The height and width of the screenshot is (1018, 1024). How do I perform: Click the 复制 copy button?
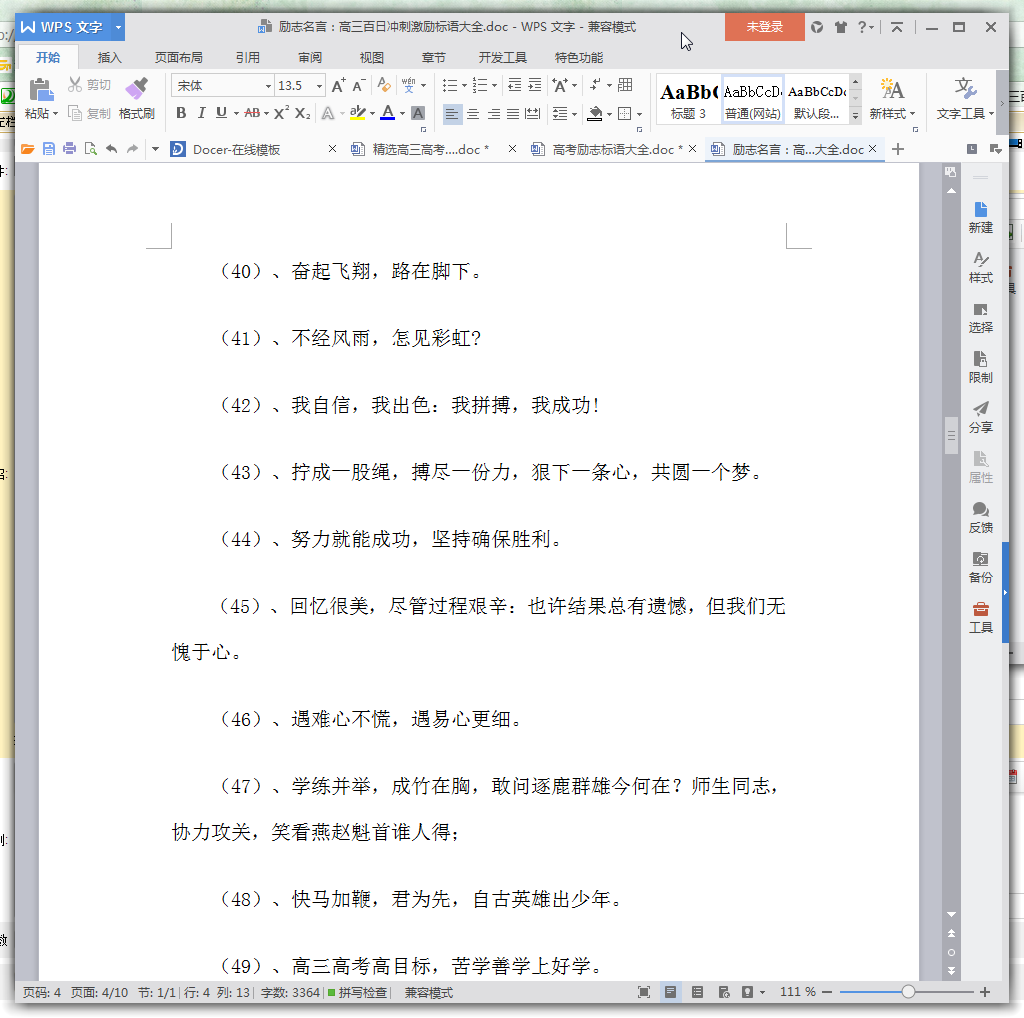coord(89,114)
